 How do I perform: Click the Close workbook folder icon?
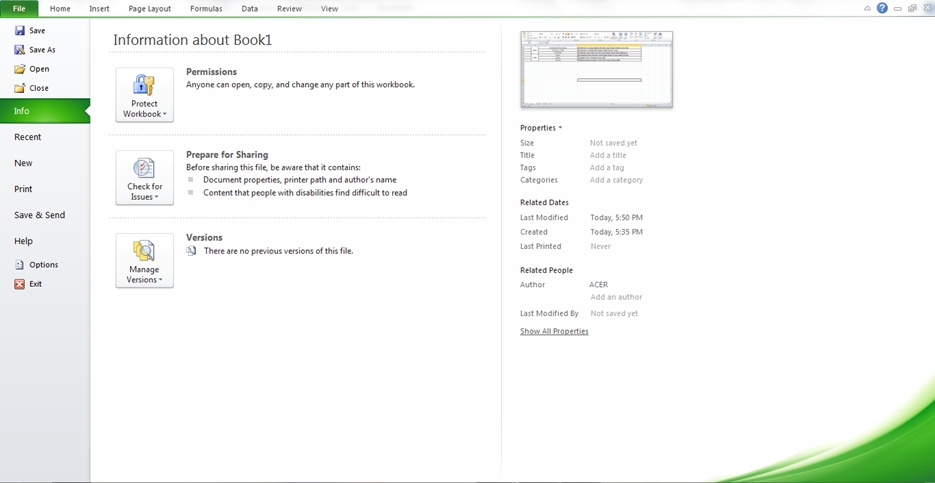pos(20,88)
